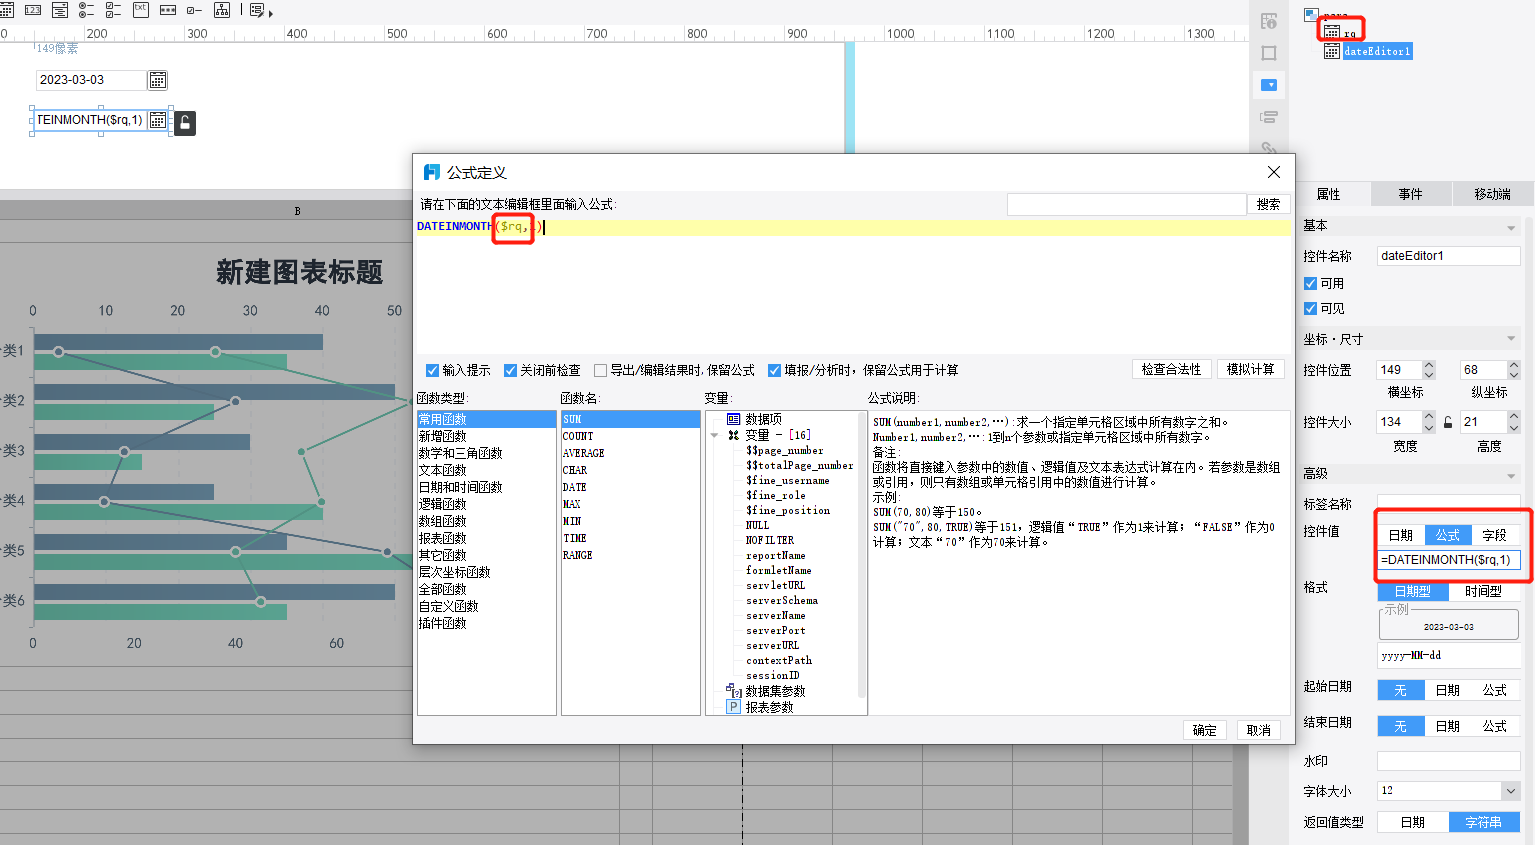Click calendar icon of rq tree node
This screenshot has height=845, width=1535.
(1332, 31)
